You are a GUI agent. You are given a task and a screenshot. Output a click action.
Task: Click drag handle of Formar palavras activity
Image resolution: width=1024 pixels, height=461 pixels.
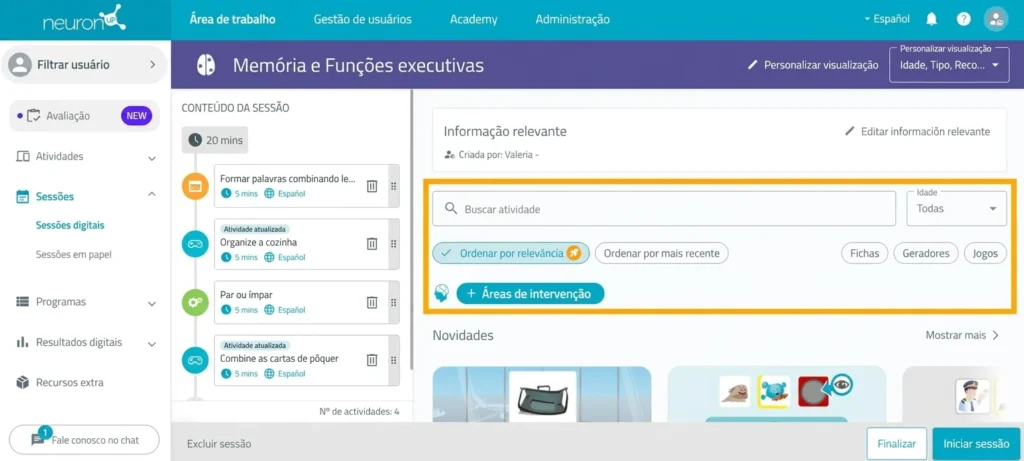[x=394, y=186]
